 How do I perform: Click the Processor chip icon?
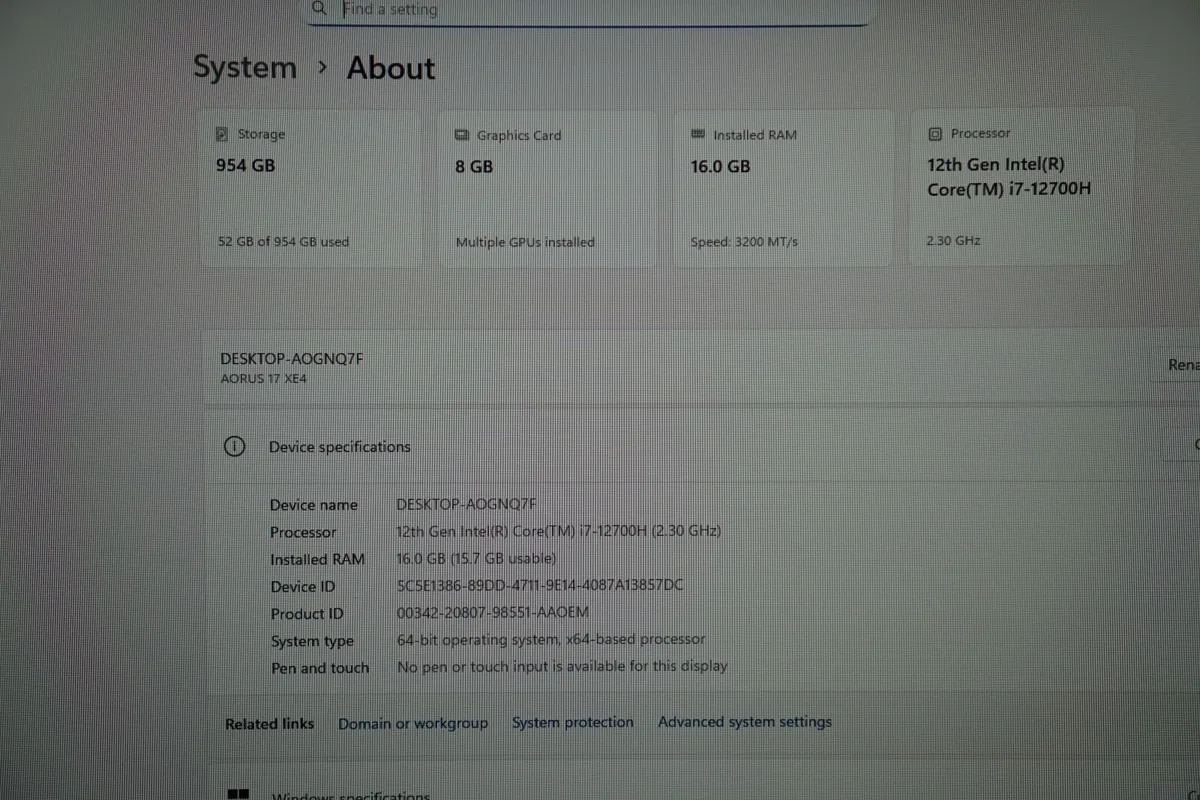(x=935, y=133)
